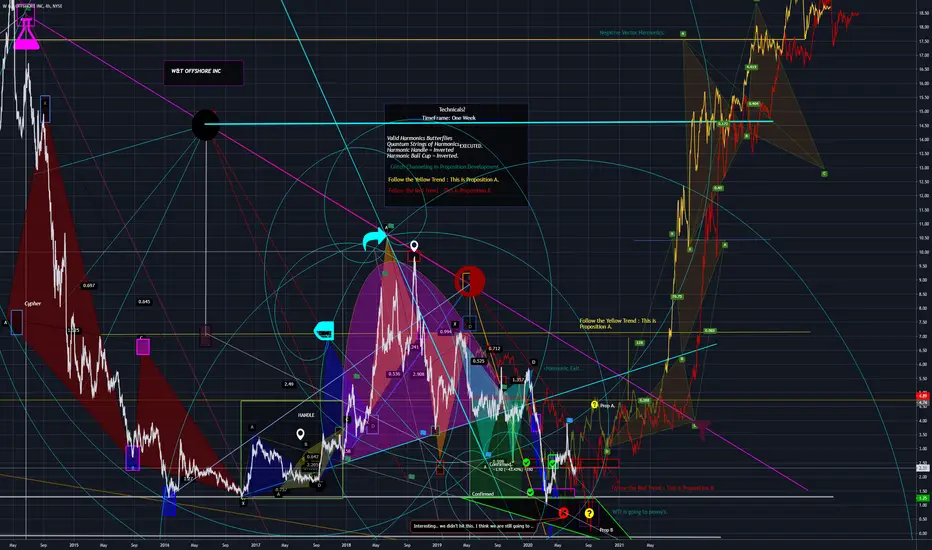Click the HANDLE label

click(x=306, y=415)
